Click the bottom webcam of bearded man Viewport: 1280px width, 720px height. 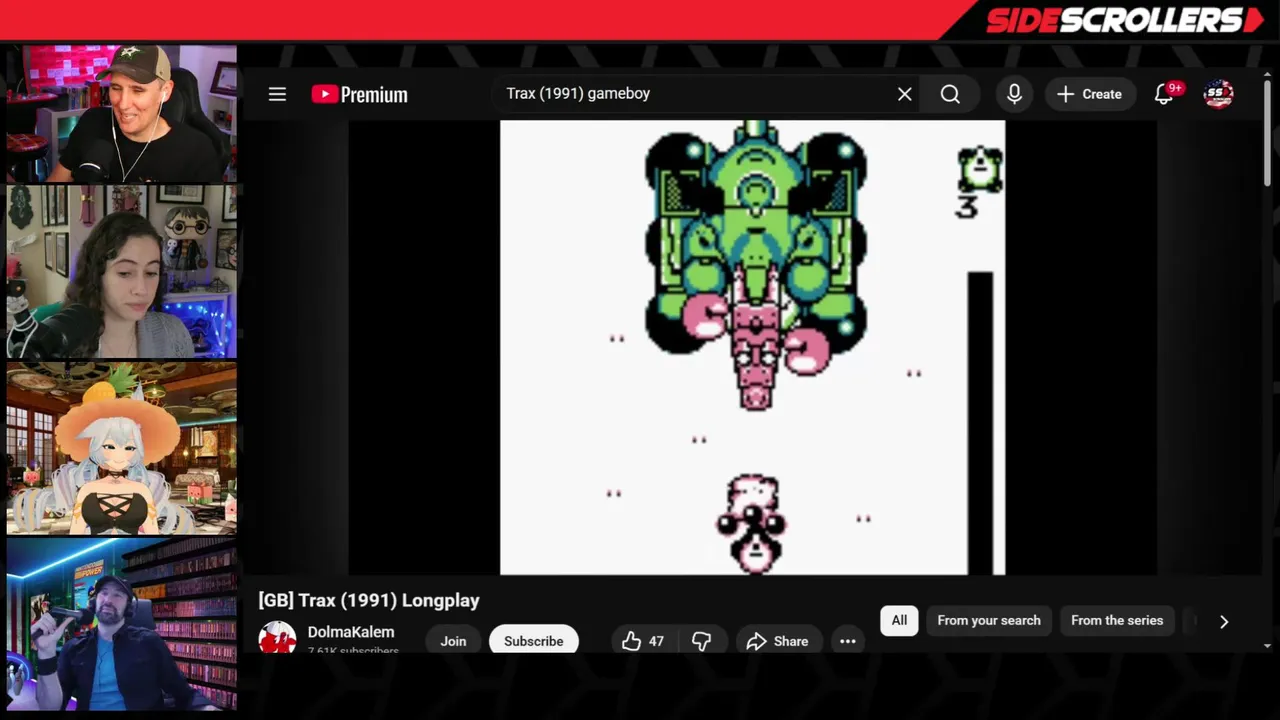point(121,625)
